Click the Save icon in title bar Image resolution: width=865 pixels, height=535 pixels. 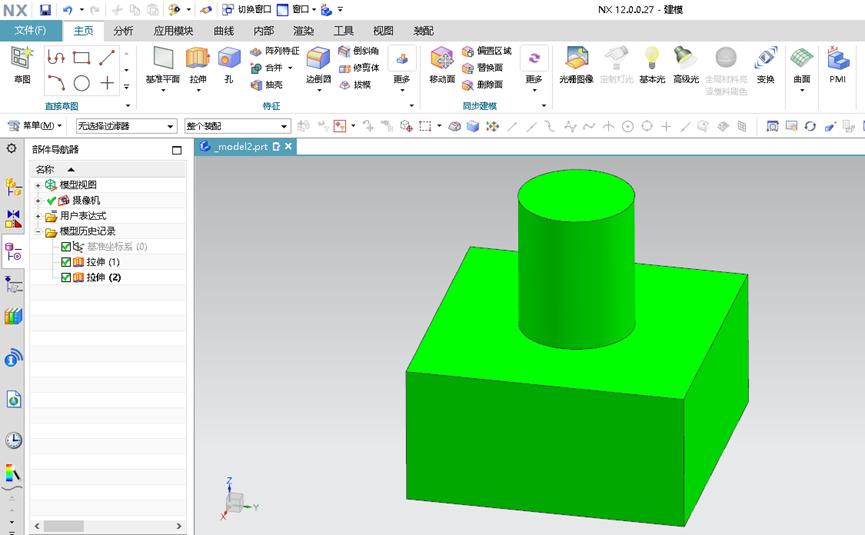[45, 9]
